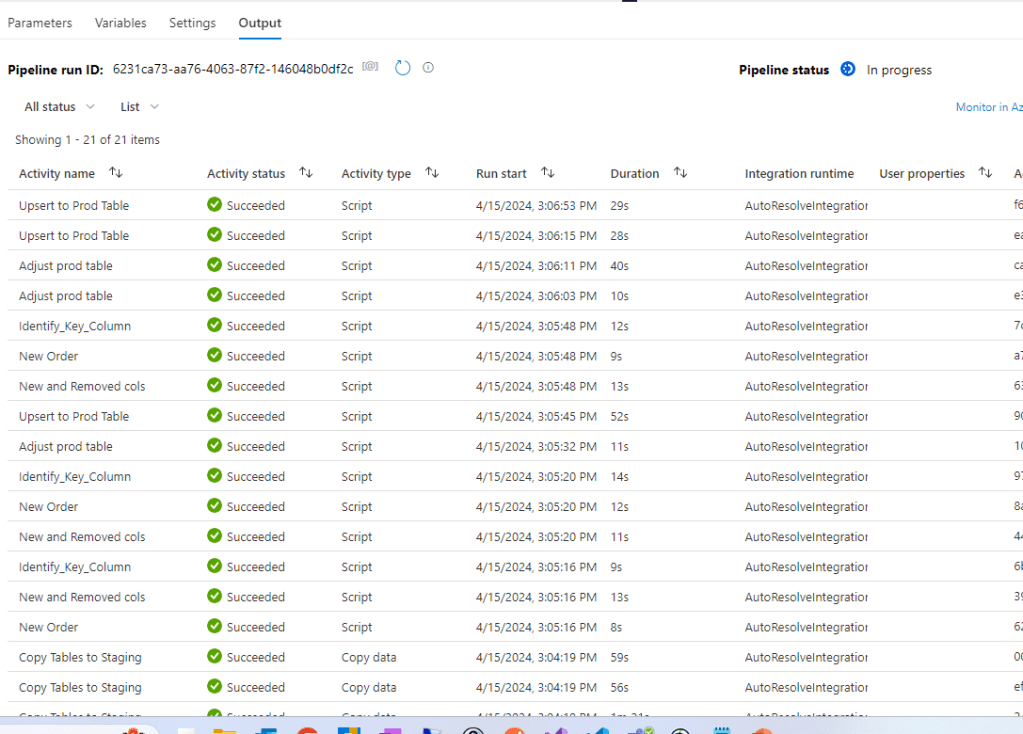The height and width of the screenshot is (734, 1023).
Task: Sort by User properties column arrows
Action: 985,173
